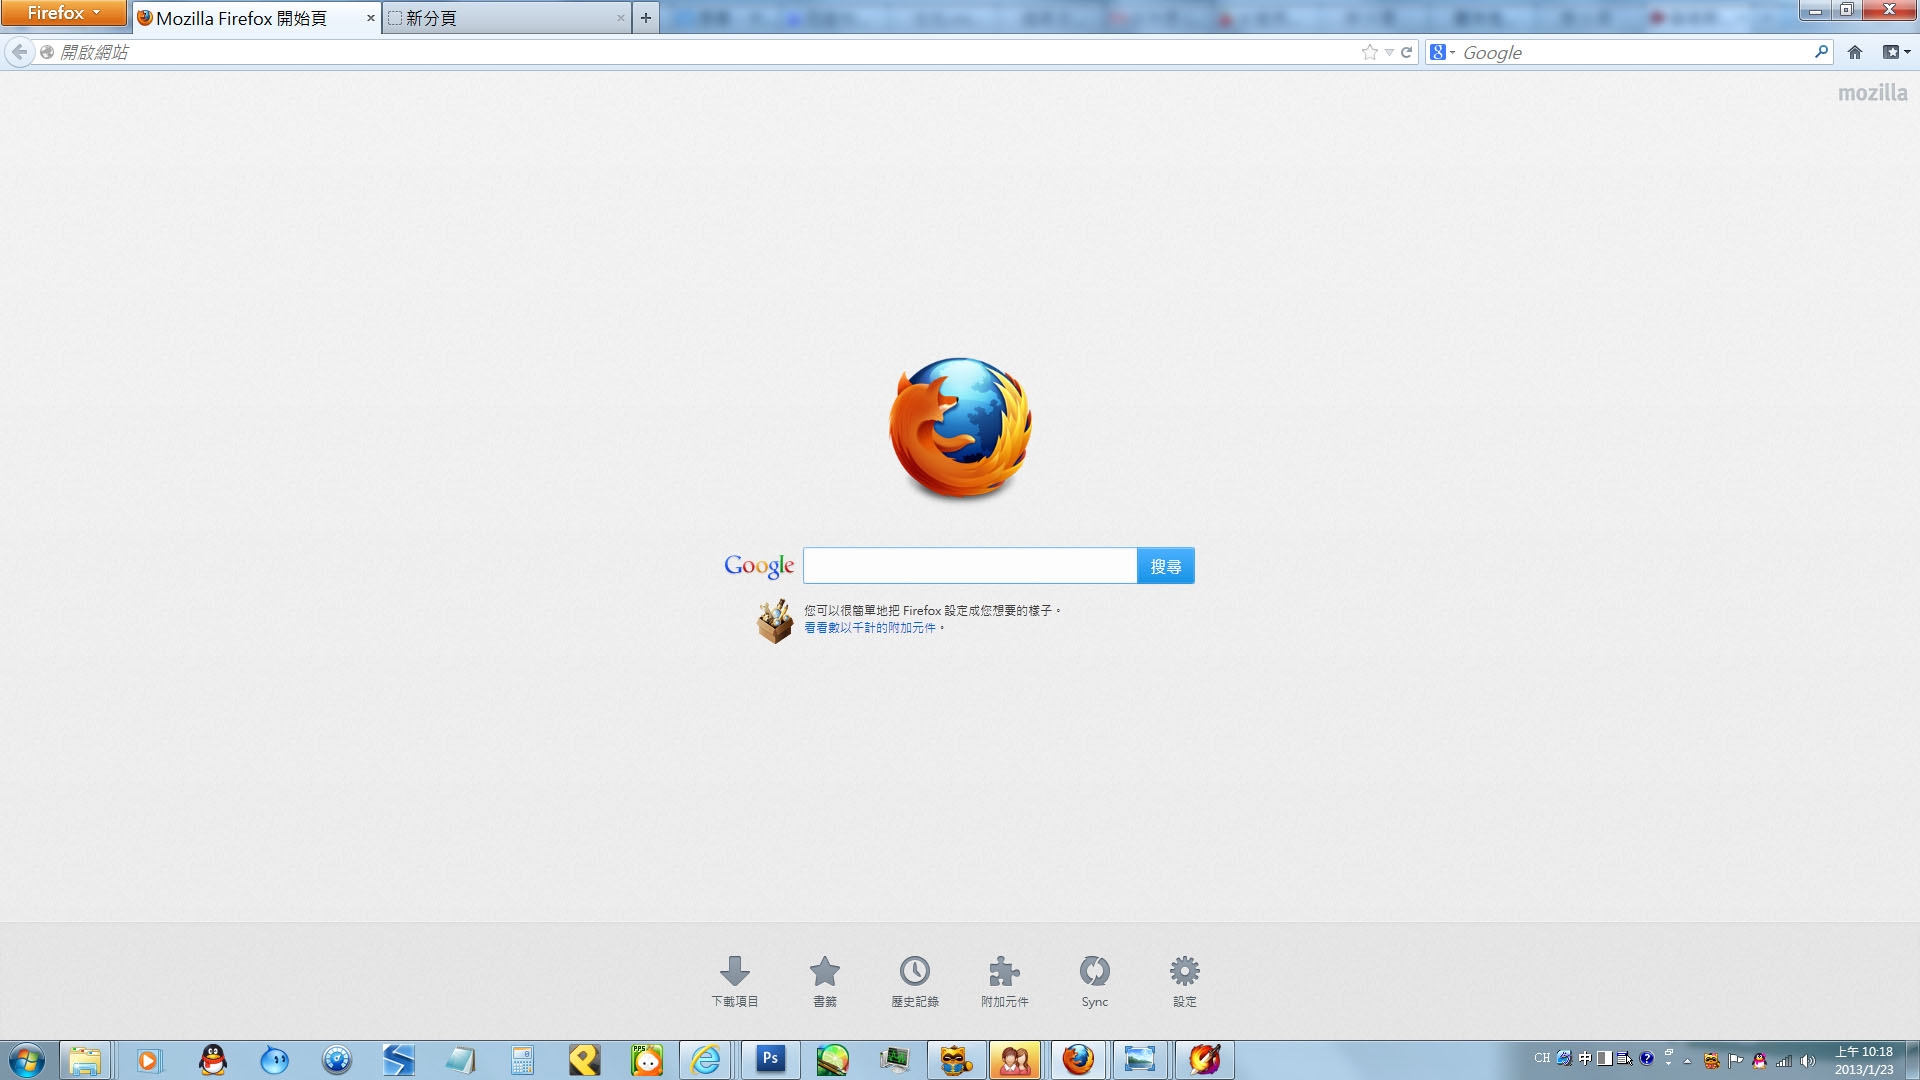Open the Firefox orange menu button
The height and width of the screenshot is (1080, 1920).
tap(64, 13)
